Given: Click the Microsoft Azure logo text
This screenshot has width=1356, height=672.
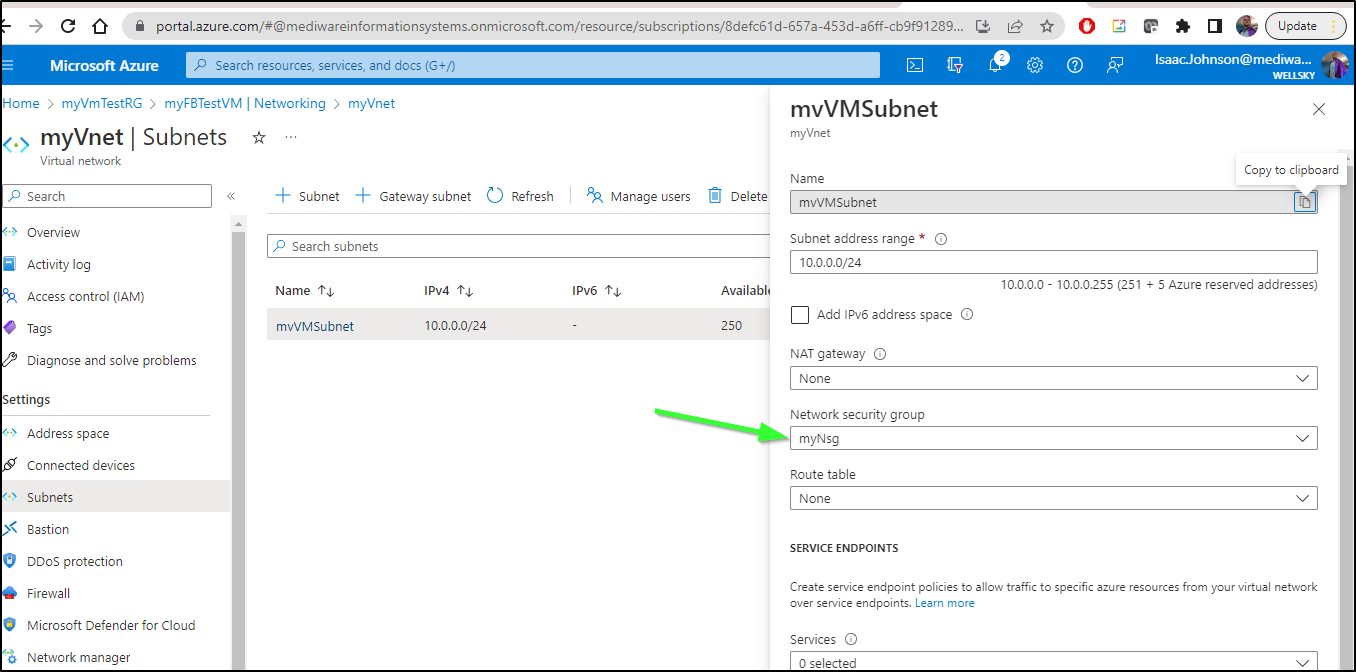Looking at the screenshot, I should [104, 65].
